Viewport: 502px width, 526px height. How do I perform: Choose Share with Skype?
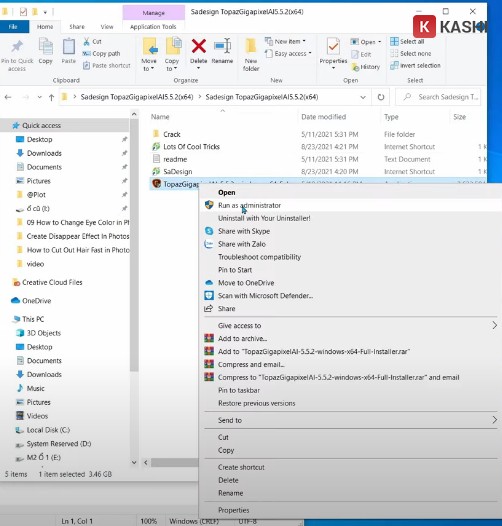[x=244, y=231]
